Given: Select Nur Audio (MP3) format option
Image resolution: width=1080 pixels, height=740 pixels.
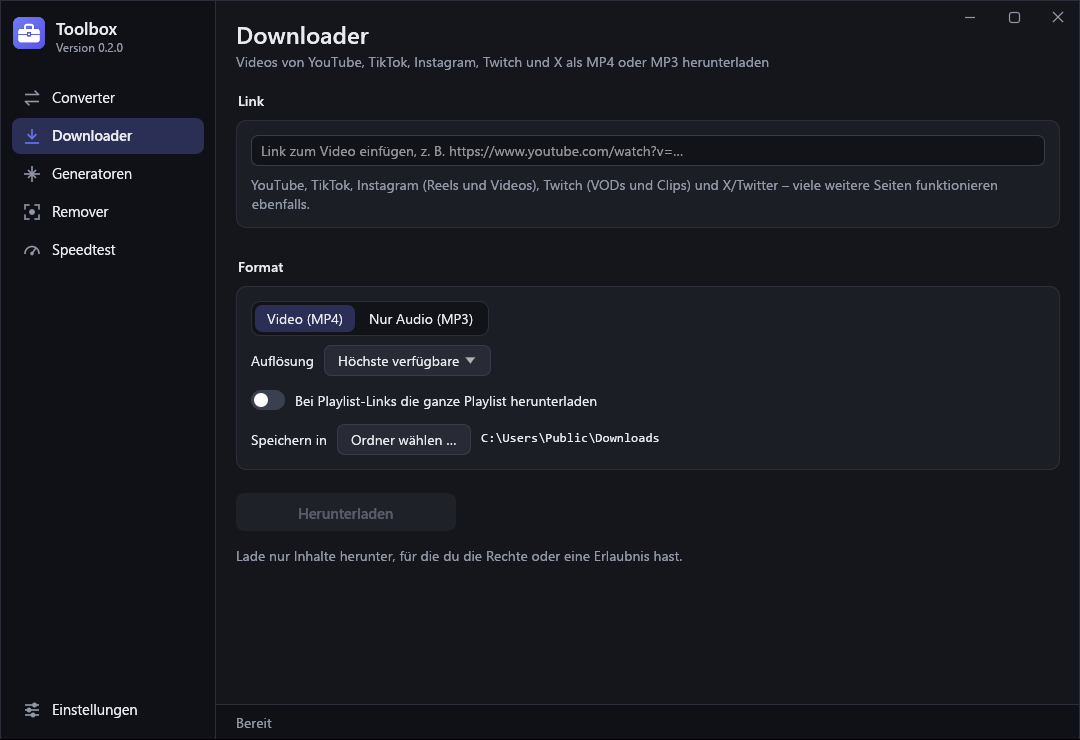Looking at the screenshot, I should [421, 319].
